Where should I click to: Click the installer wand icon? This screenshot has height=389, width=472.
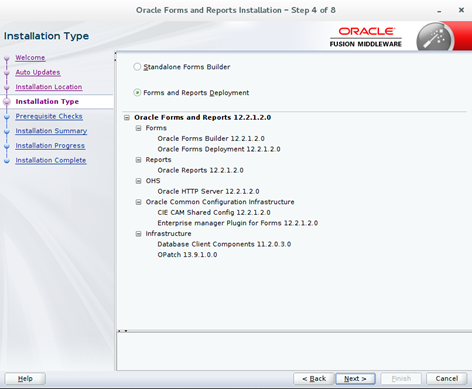tap(434, 38)
